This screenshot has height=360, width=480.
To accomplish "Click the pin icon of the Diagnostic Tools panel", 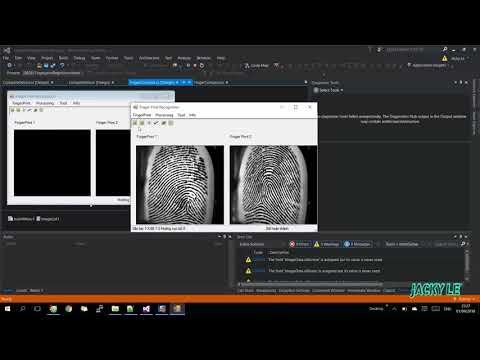I will (461, 82).
